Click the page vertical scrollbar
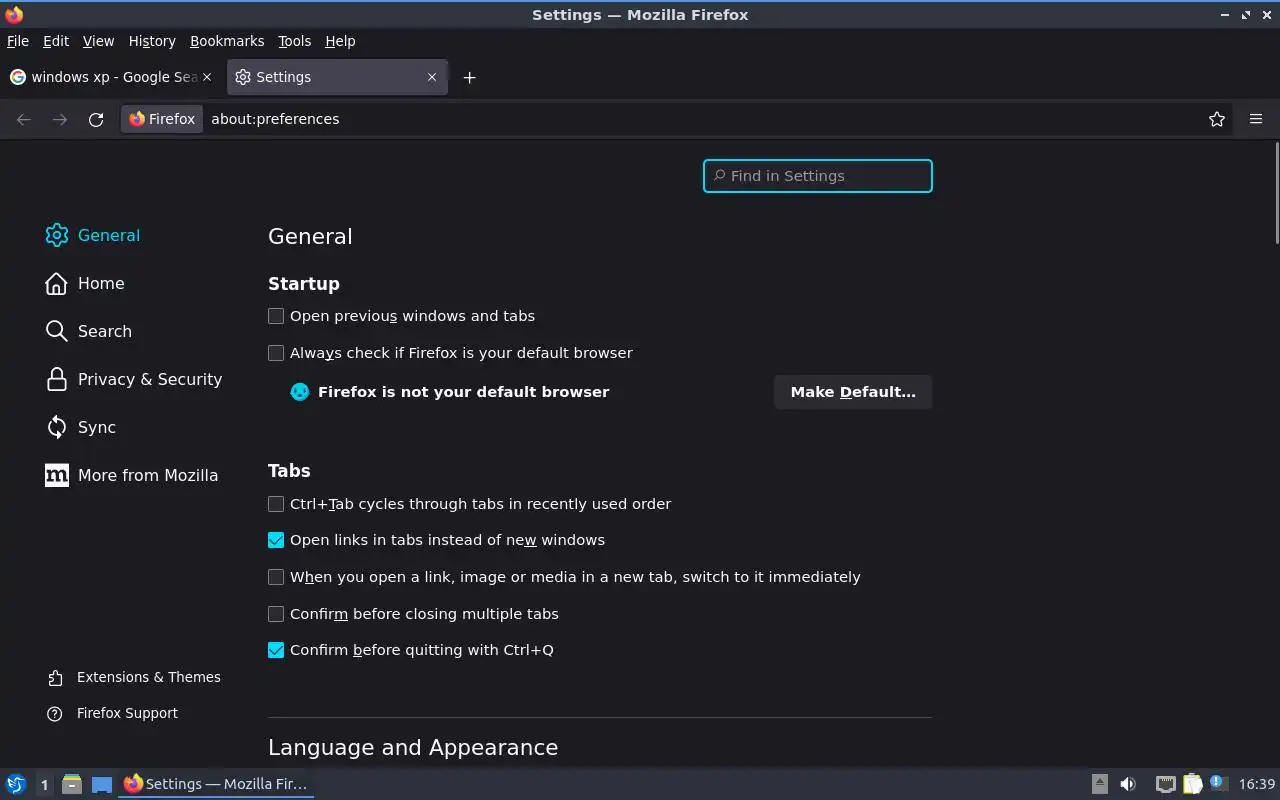 pyautogui.click(x=1277, y=193)
